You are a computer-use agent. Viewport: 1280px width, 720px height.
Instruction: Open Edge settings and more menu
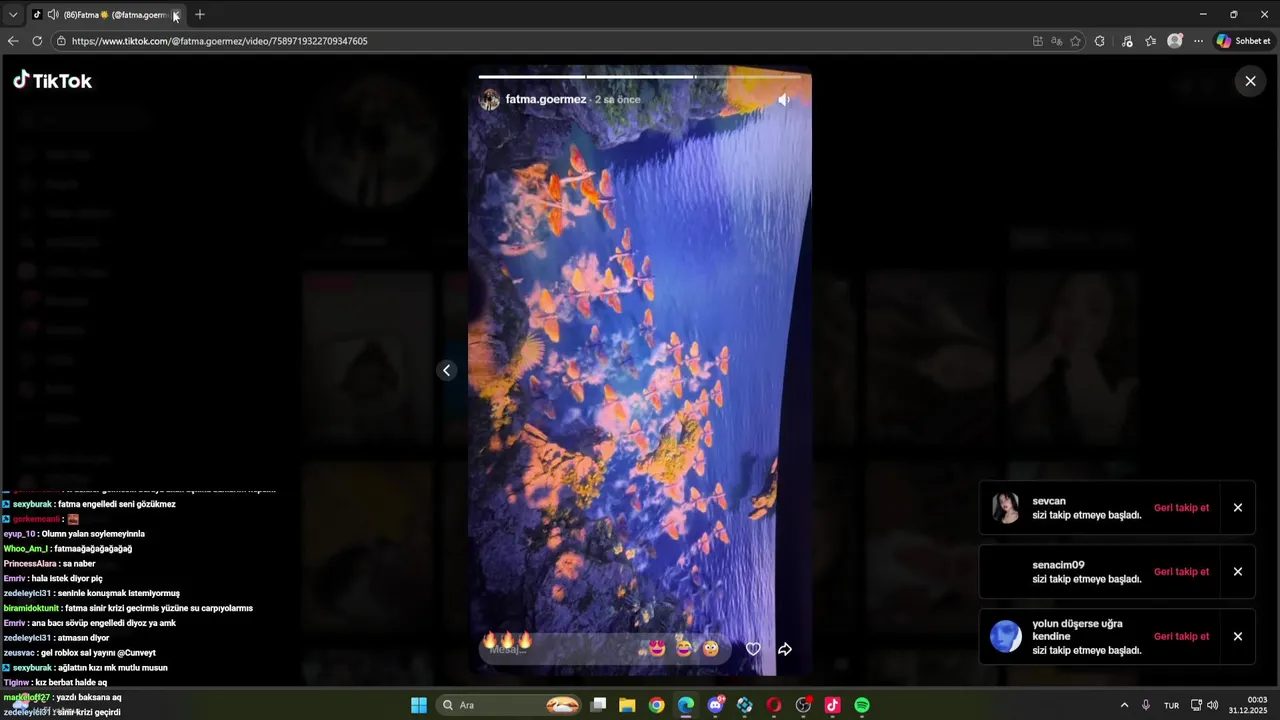tap(1199, 41)
